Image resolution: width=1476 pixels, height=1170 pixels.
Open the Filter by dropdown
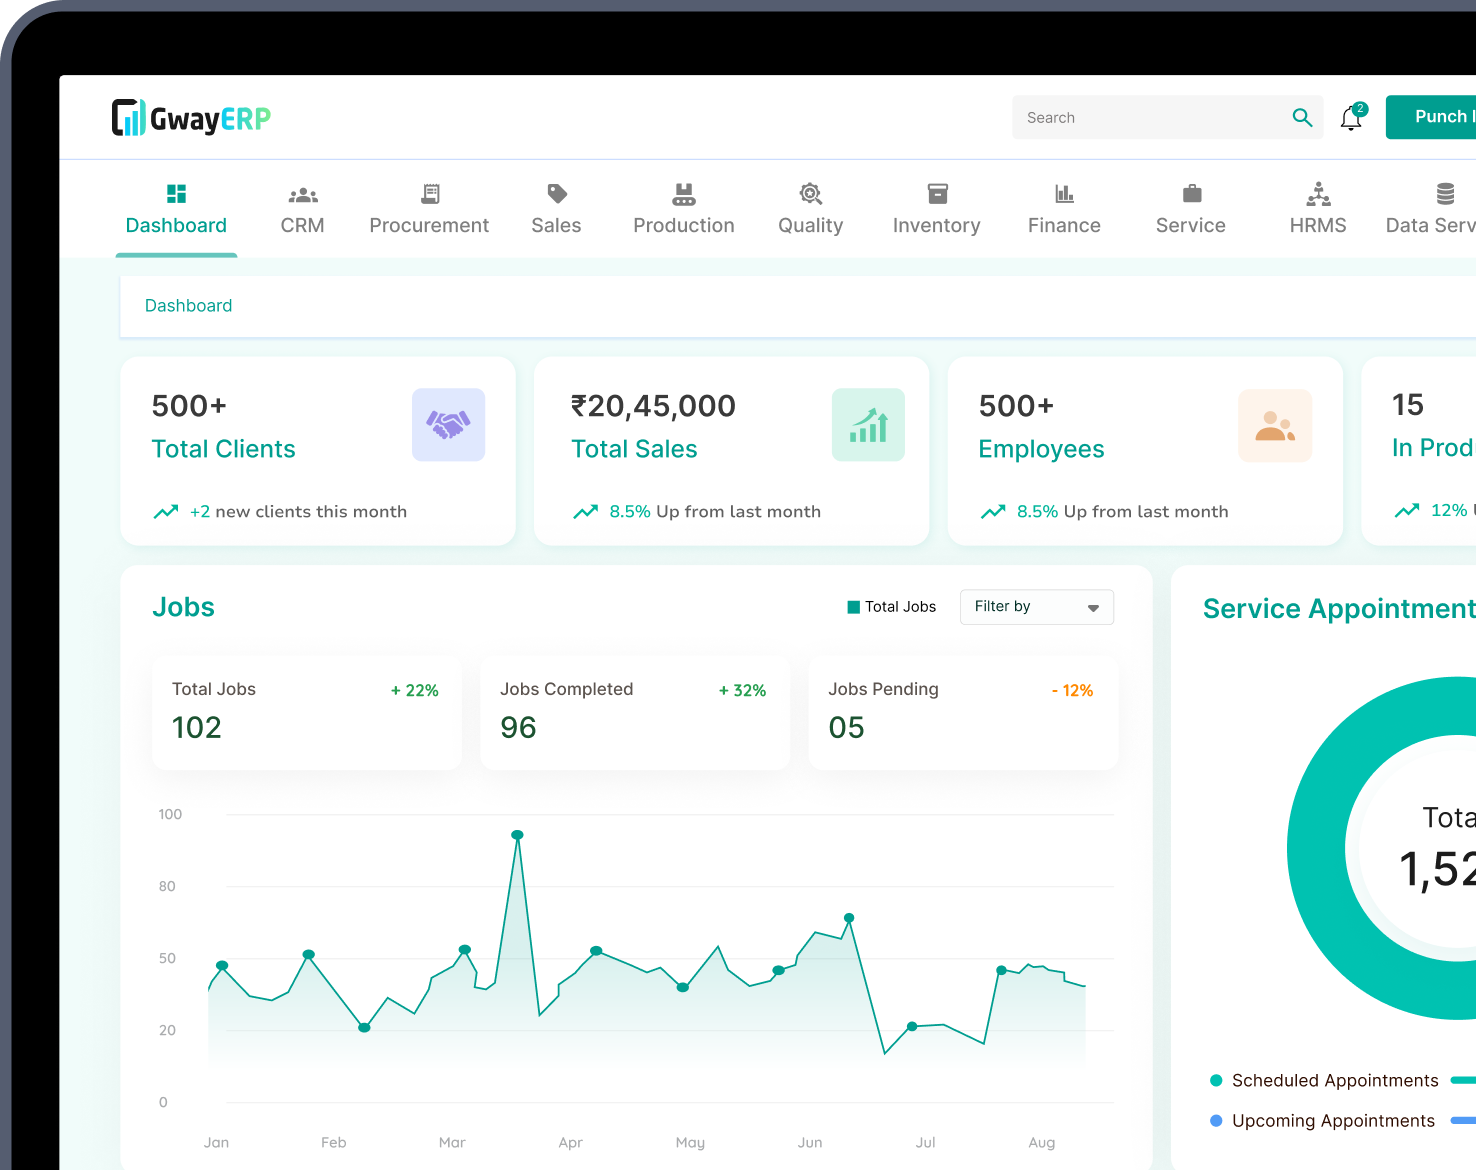[x=1036, y=607]
